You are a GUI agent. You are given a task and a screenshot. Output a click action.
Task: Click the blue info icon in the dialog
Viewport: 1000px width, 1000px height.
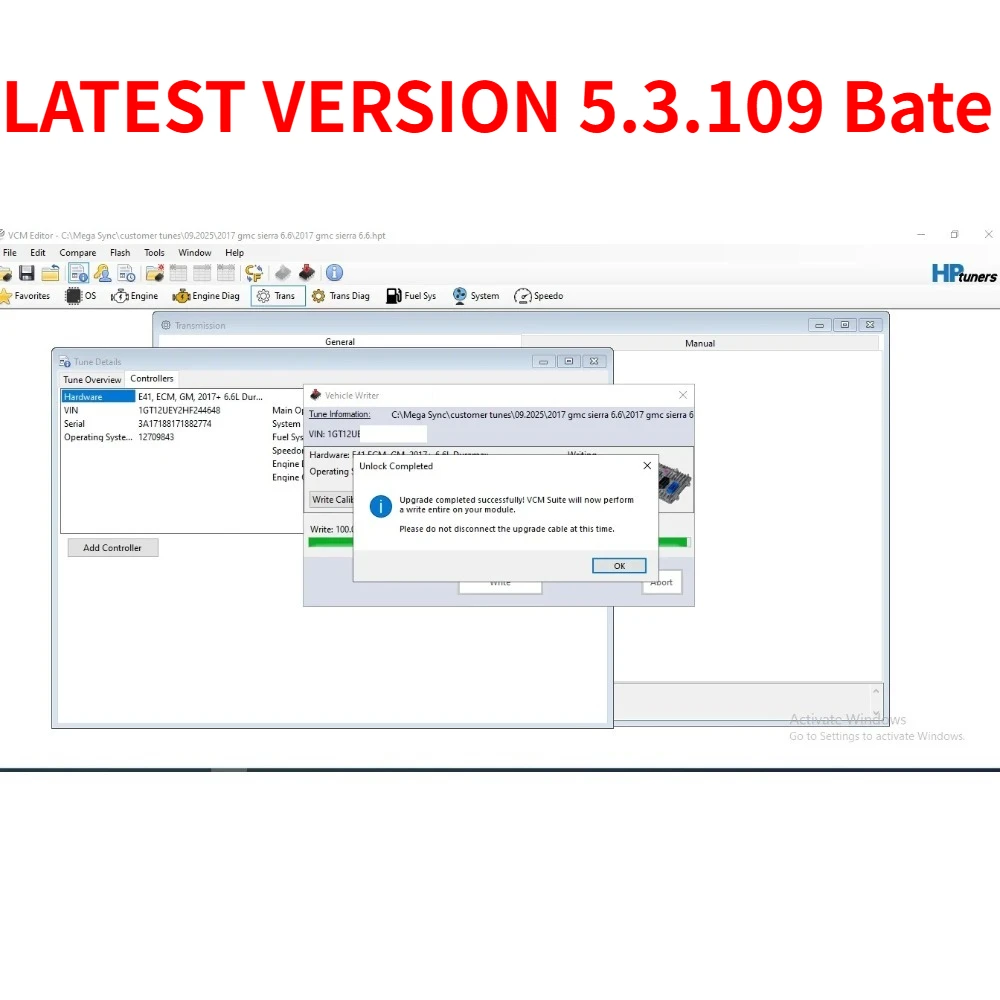coord(381,506)
